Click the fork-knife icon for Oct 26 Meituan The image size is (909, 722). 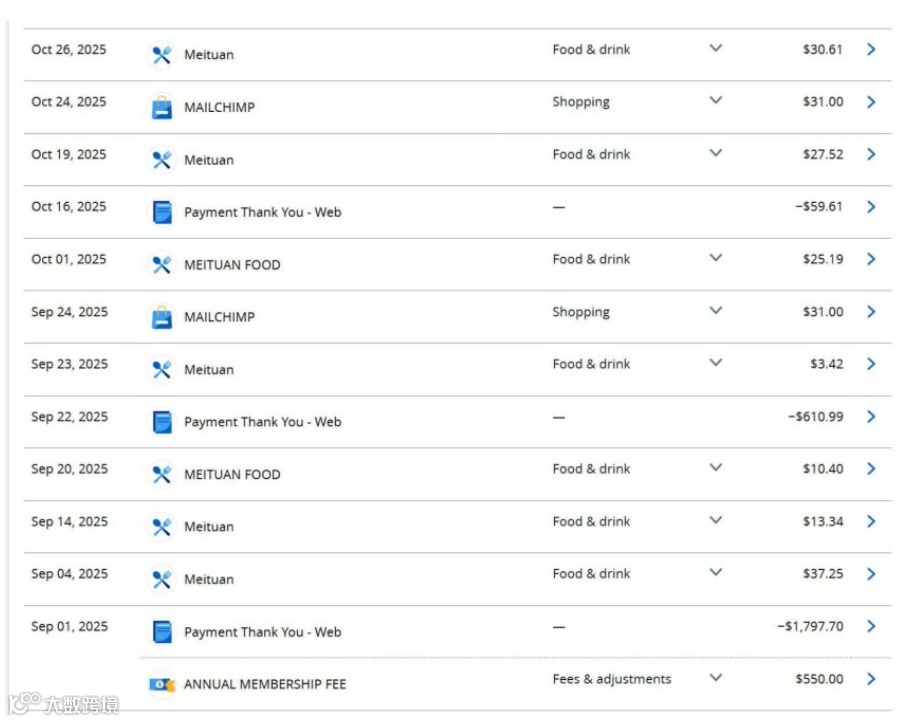tap(162, 55)
